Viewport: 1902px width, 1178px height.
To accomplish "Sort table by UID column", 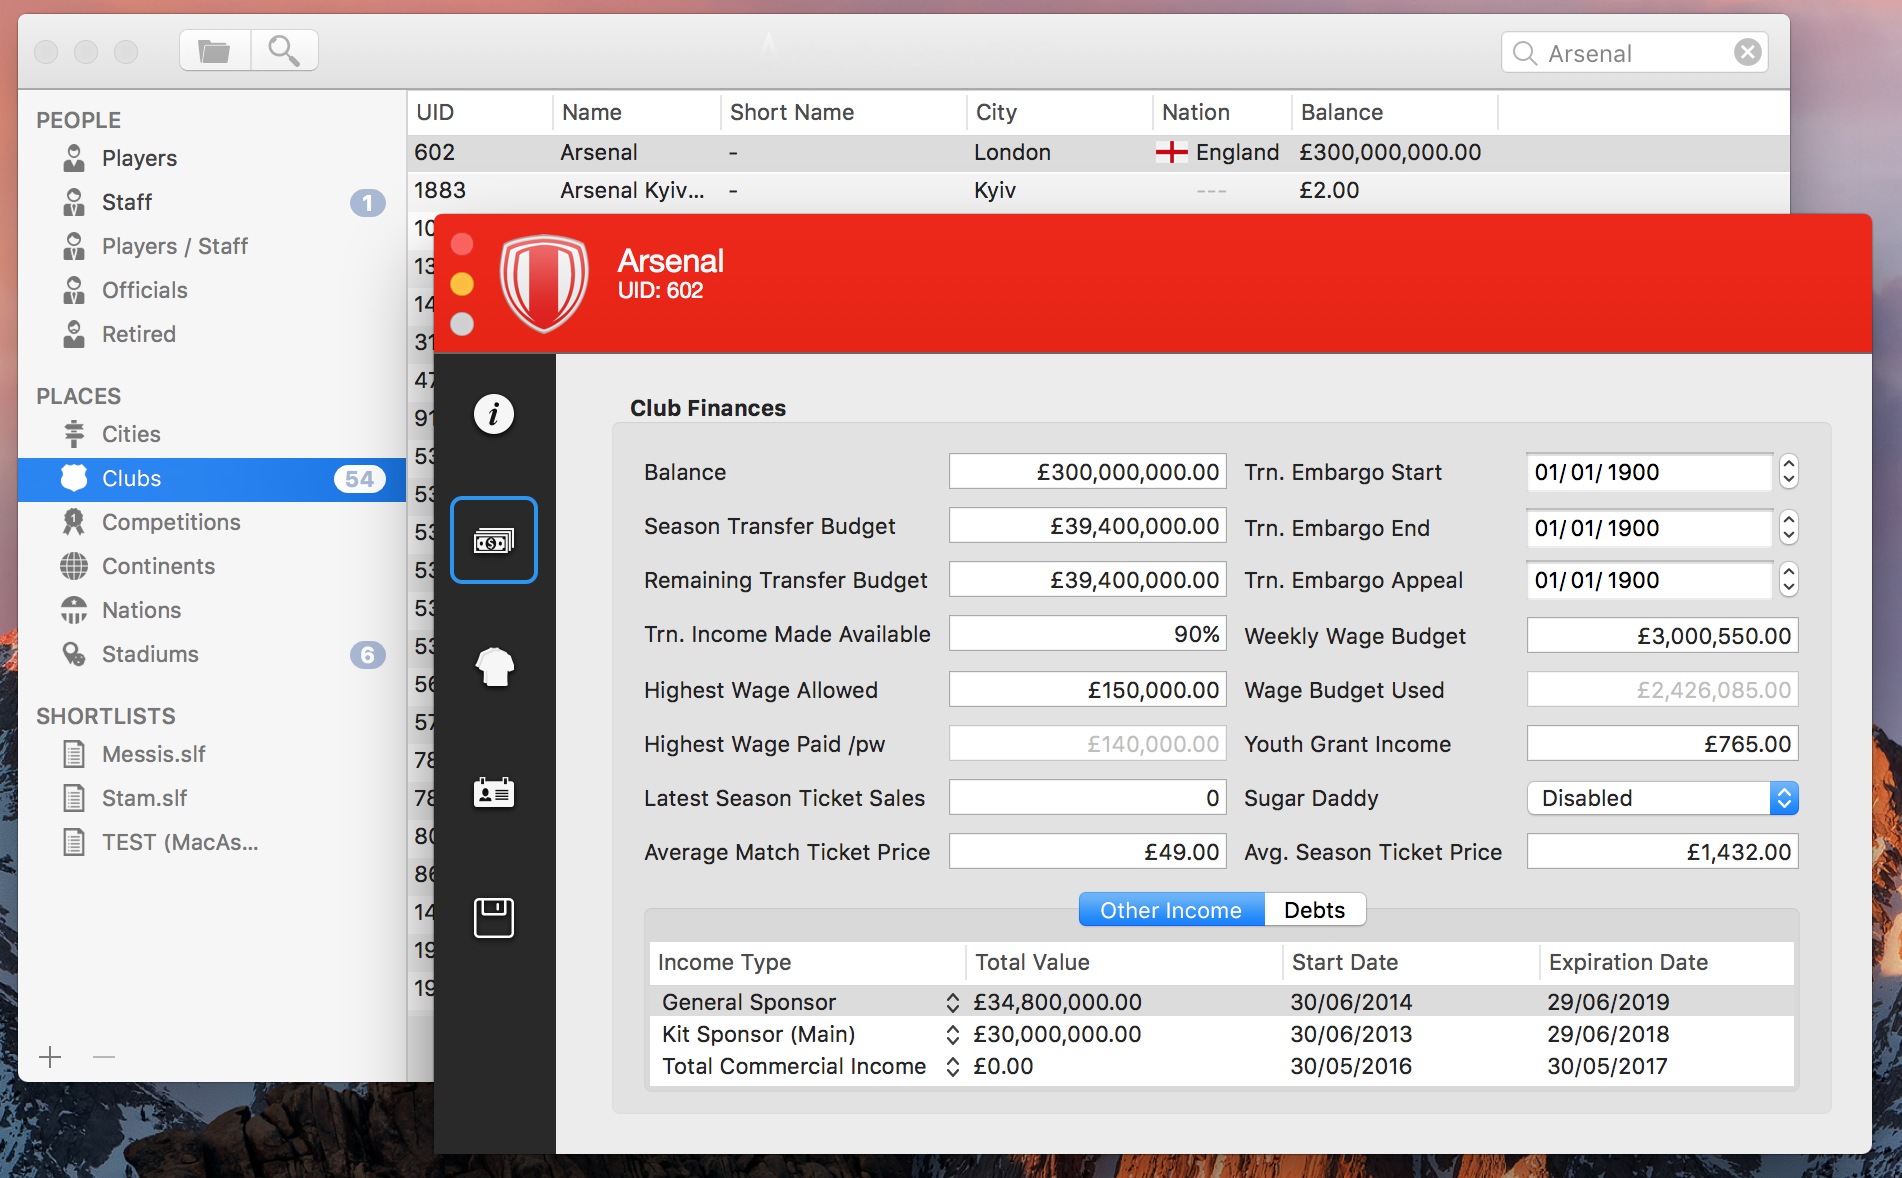I will [480, 112].
